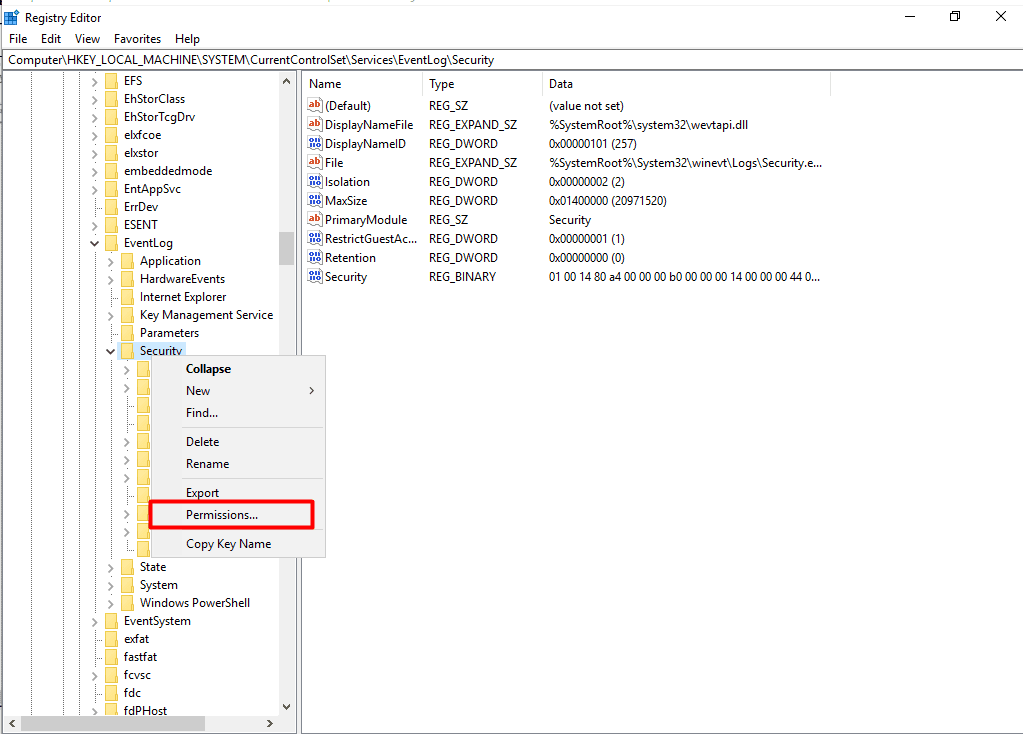Image resolution: width=1023 pixels, height=734 pixels.
Task: Click the Retention DWORD icon
Action: coord(315,257)
